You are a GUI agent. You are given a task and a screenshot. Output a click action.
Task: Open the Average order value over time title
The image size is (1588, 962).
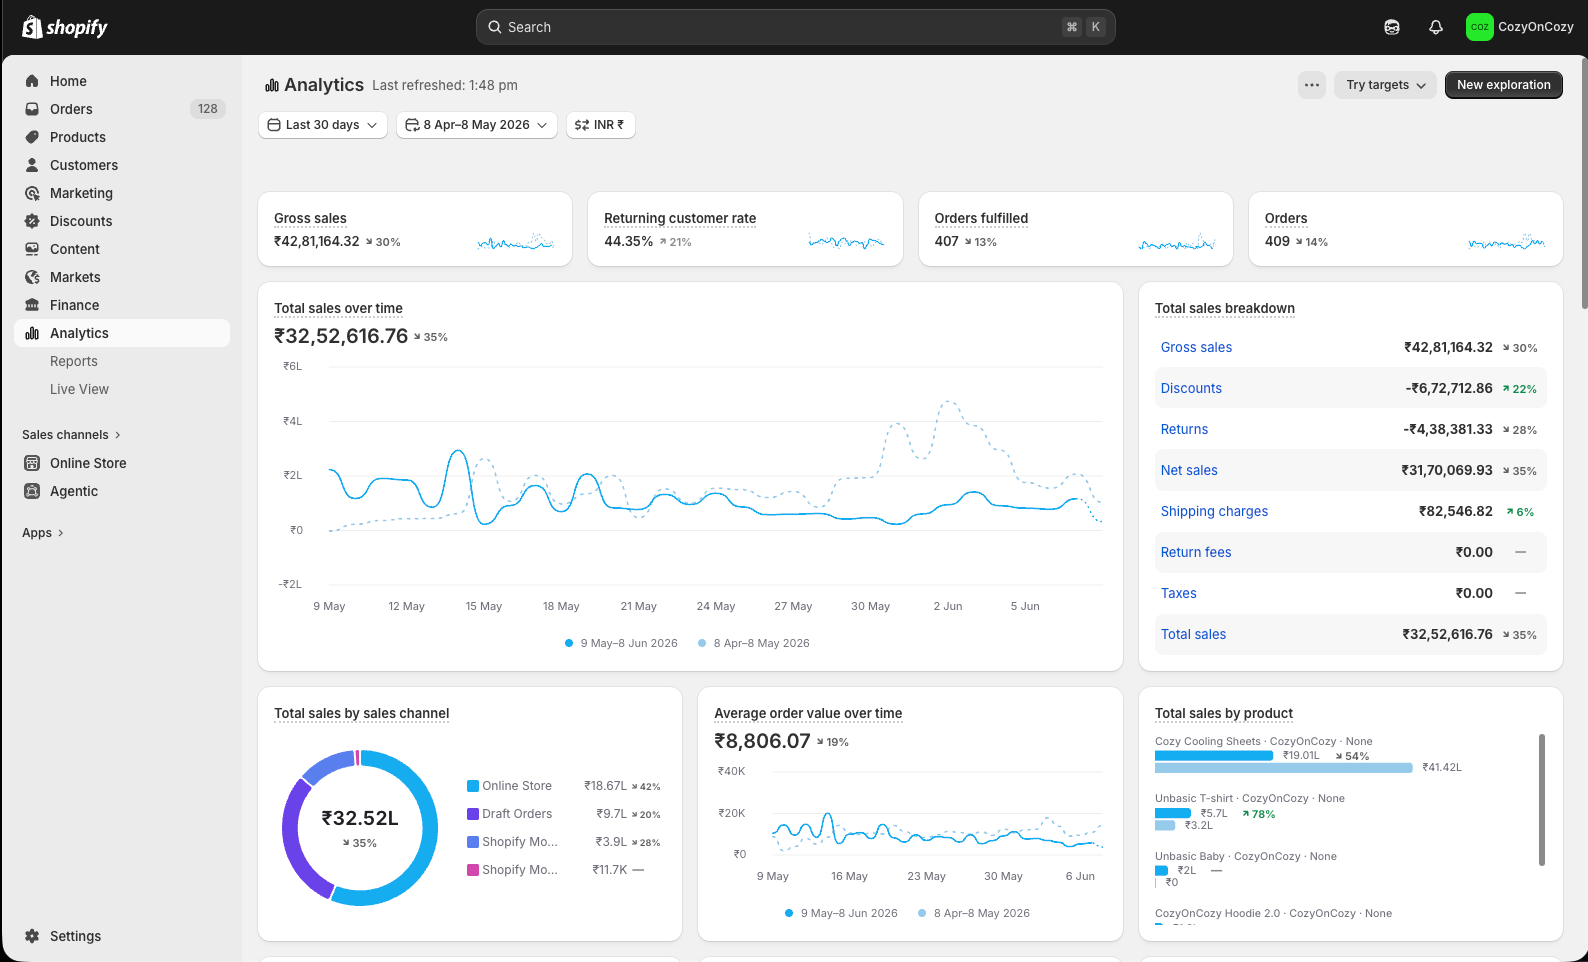point(808,714)
